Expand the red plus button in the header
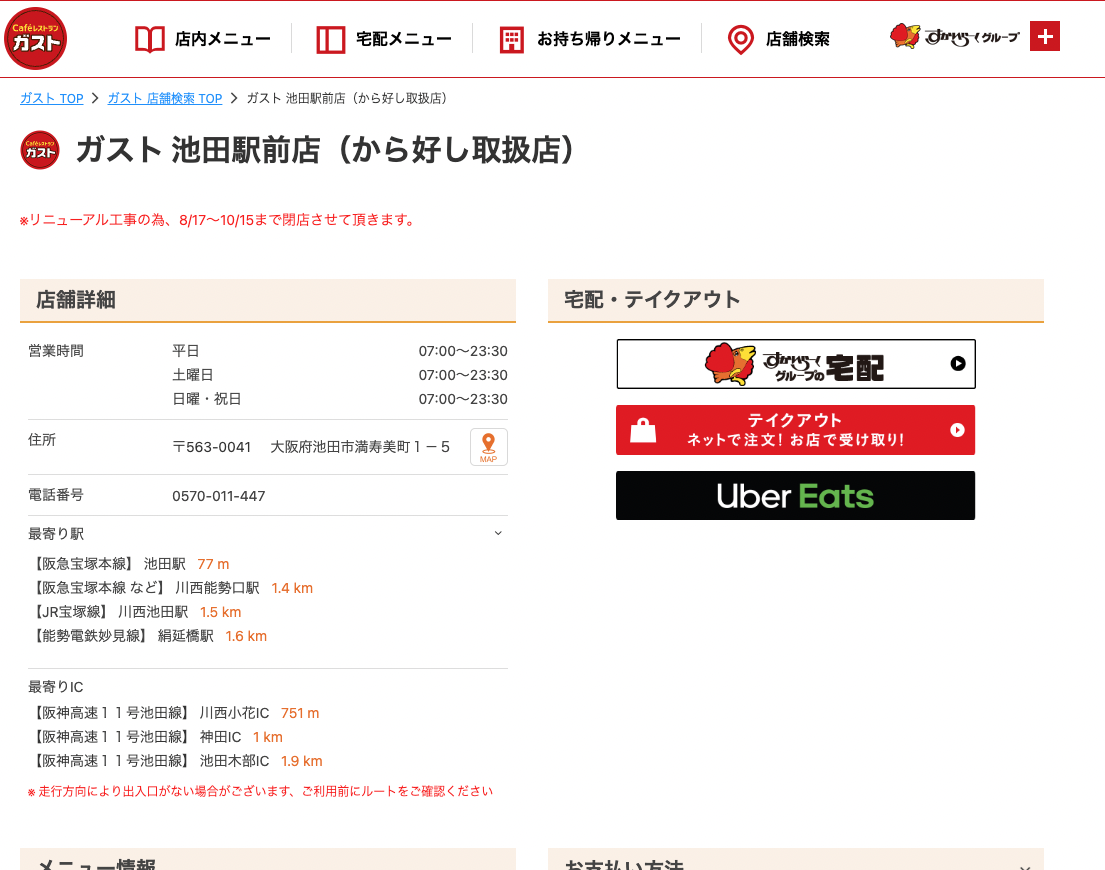1105x870 pixels. pyautogui.click(x=1045, y=36)
